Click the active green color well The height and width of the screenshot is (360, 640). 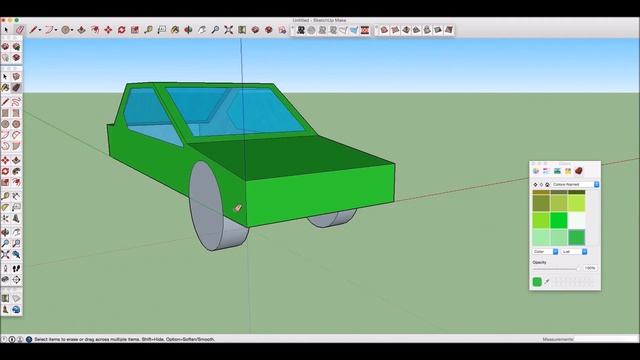[537, 282]
